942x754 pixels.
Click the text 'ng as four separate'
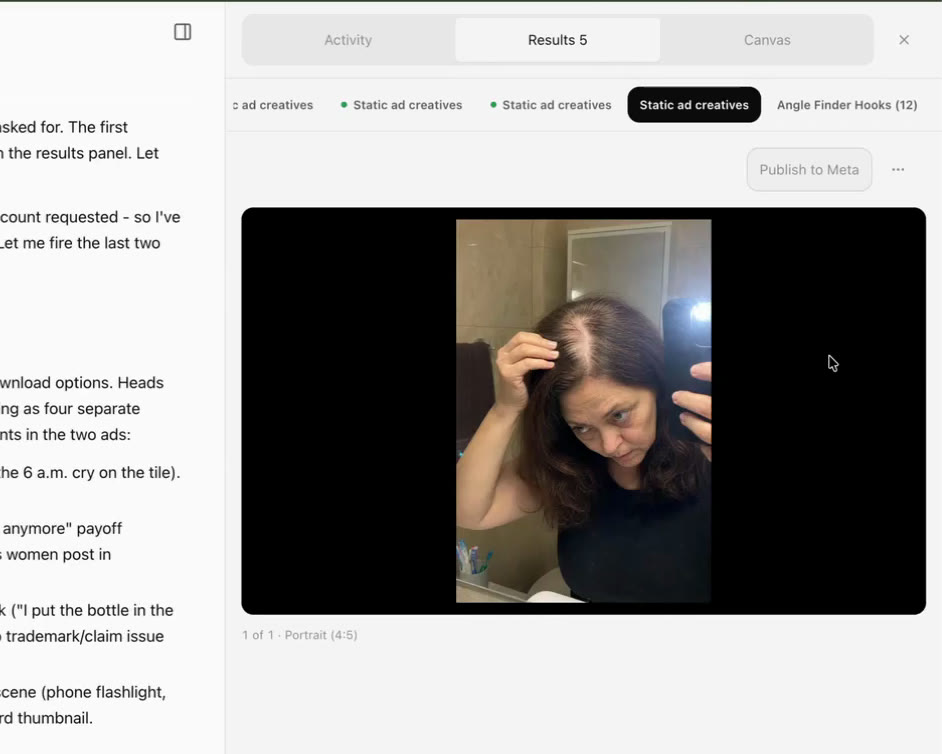[70, 409]
